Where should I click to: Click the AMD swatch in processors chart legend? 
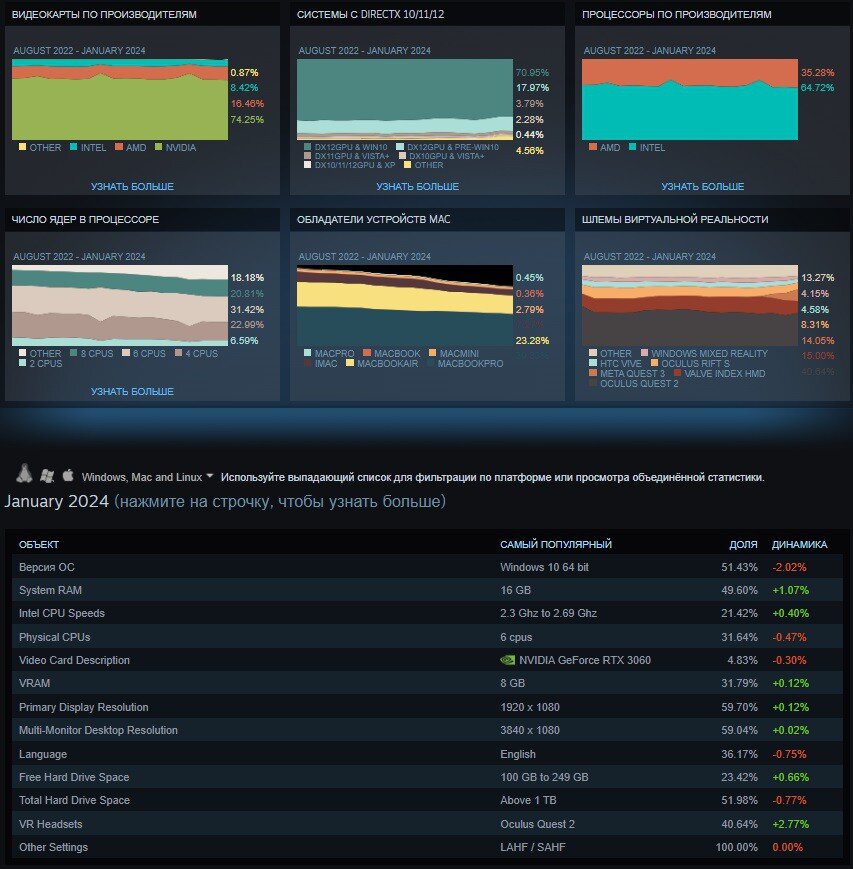(592, 147)
